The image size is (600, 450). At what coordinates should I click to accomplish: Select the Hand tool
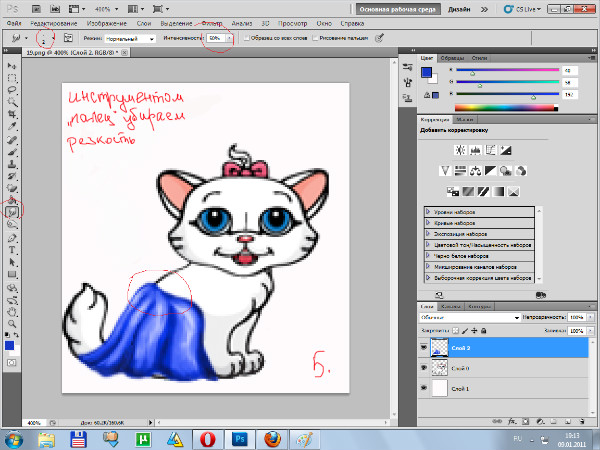[12, 312]
